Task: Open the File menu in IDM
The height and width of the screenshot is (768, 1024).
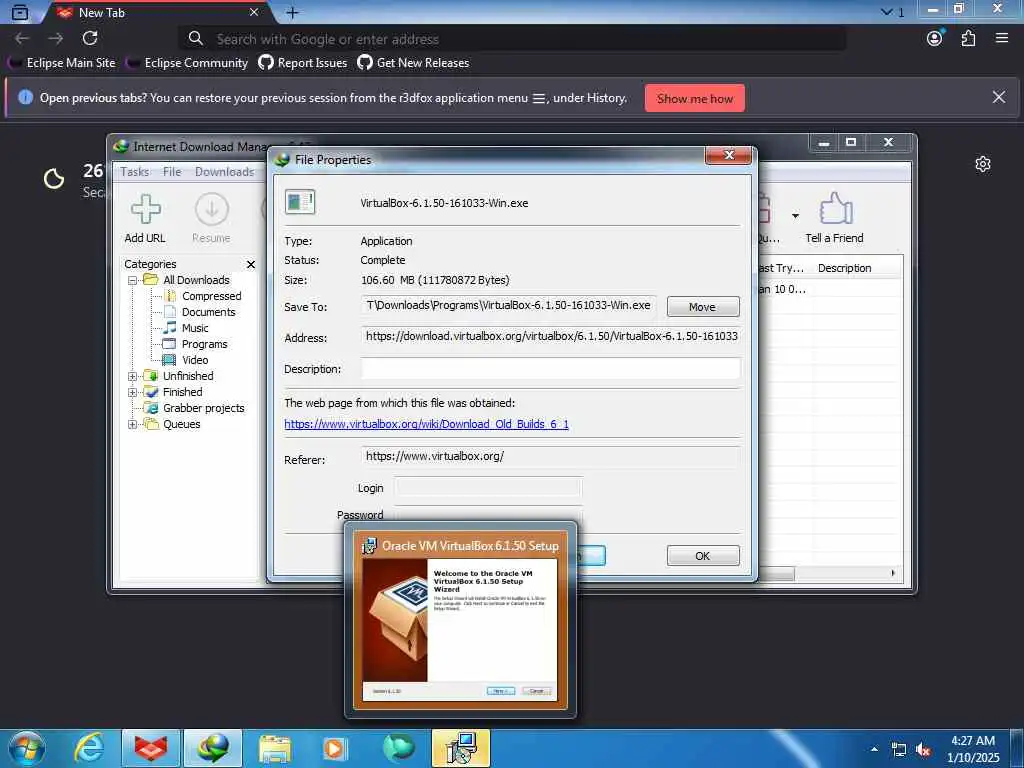Action: pos(172,172)
